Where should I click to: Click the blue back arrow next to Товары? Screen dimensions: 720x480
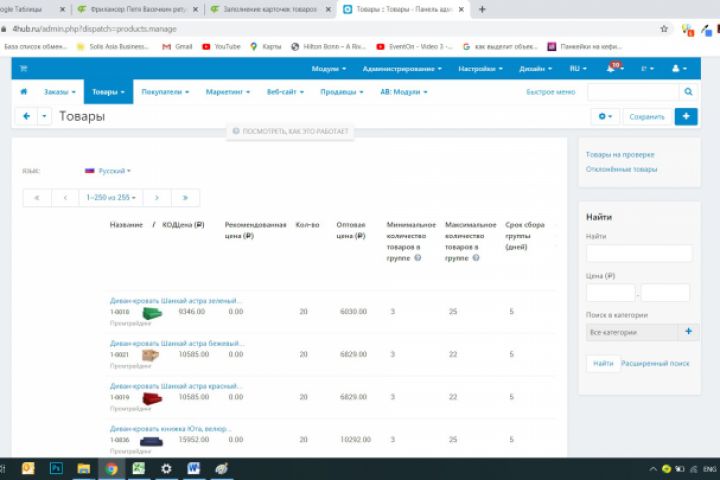tap(27, 116)
